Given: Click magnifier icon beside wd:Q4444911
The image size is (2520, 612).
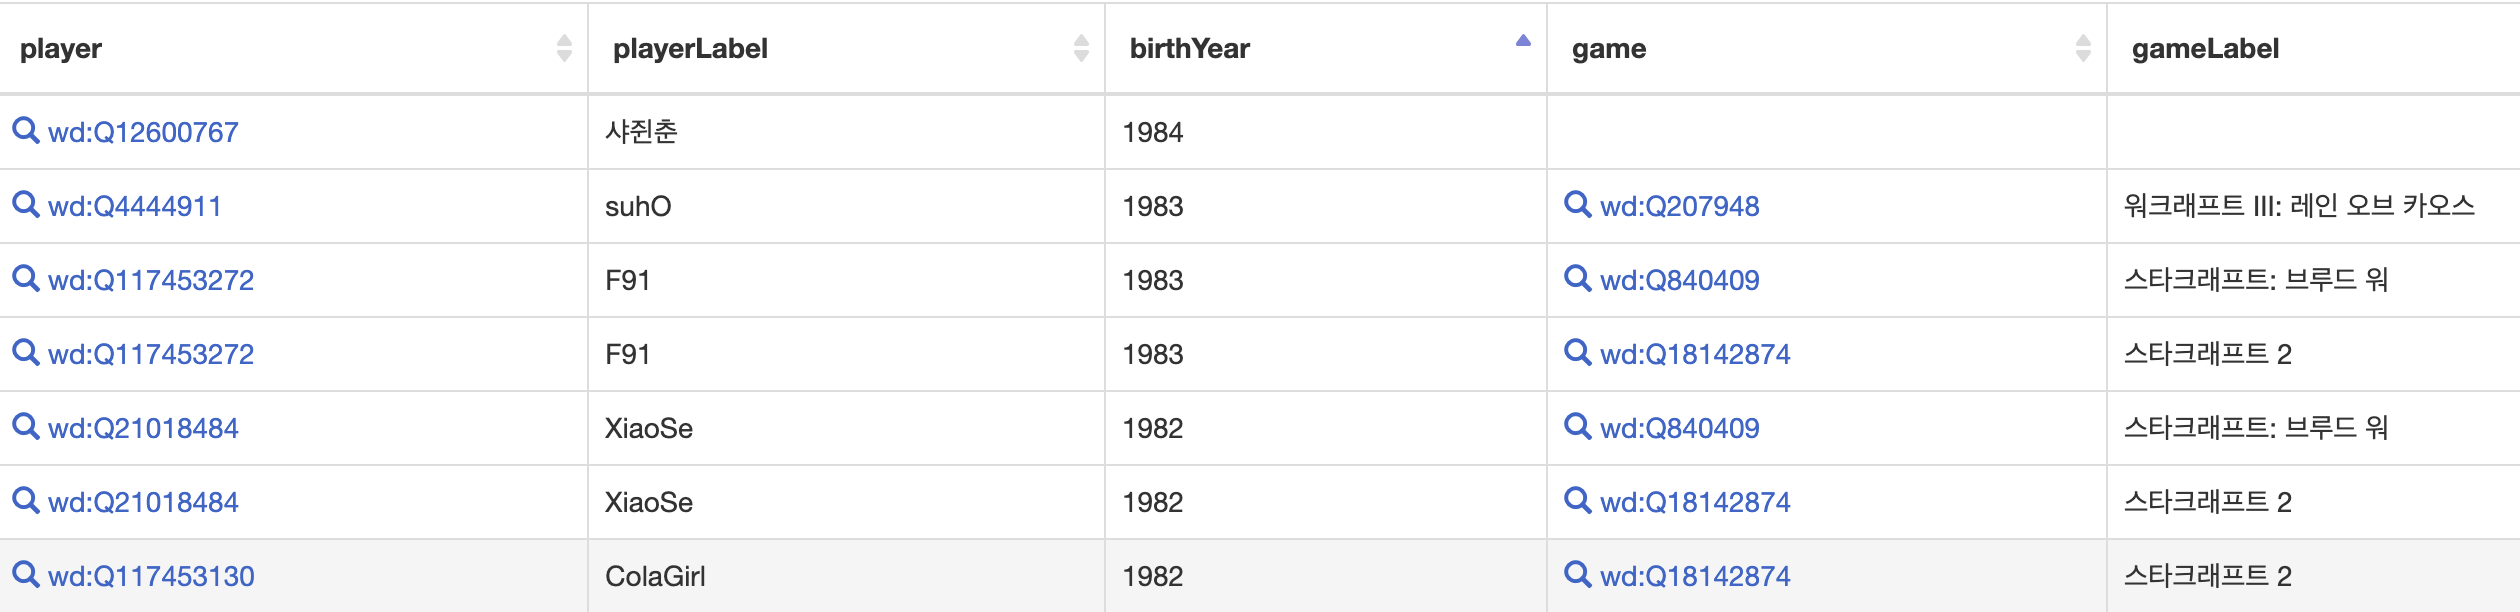Looking at the screenshot, I should point(25,204).
